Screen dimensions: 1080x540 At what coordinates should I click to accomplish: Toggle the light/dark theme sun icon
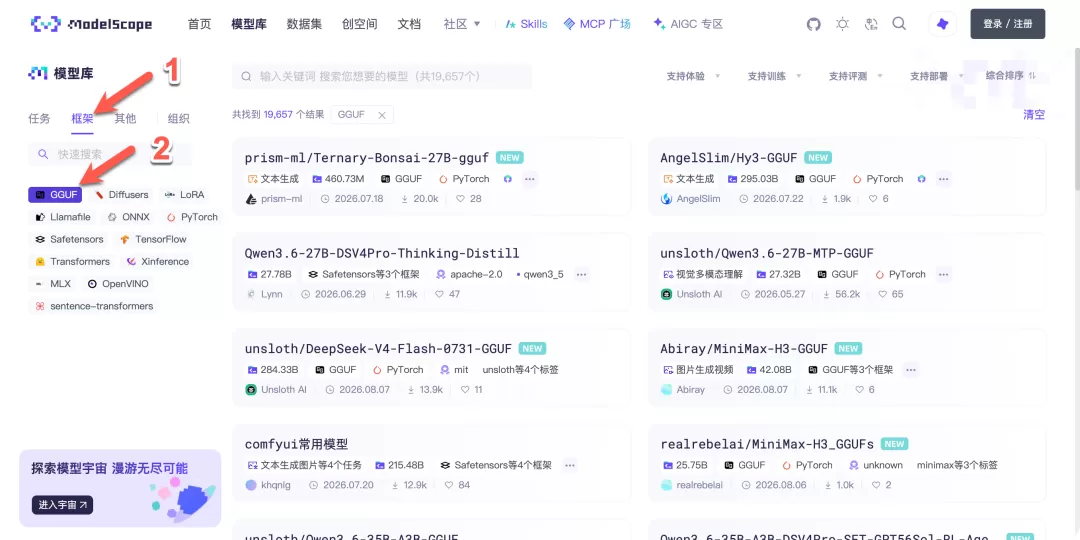(842, 24)
